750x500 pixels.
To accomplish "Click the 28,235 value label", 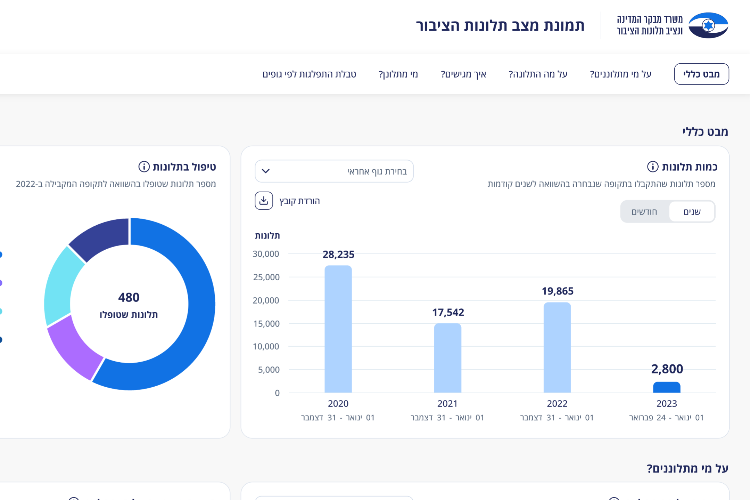I will (x=338, y=255).
